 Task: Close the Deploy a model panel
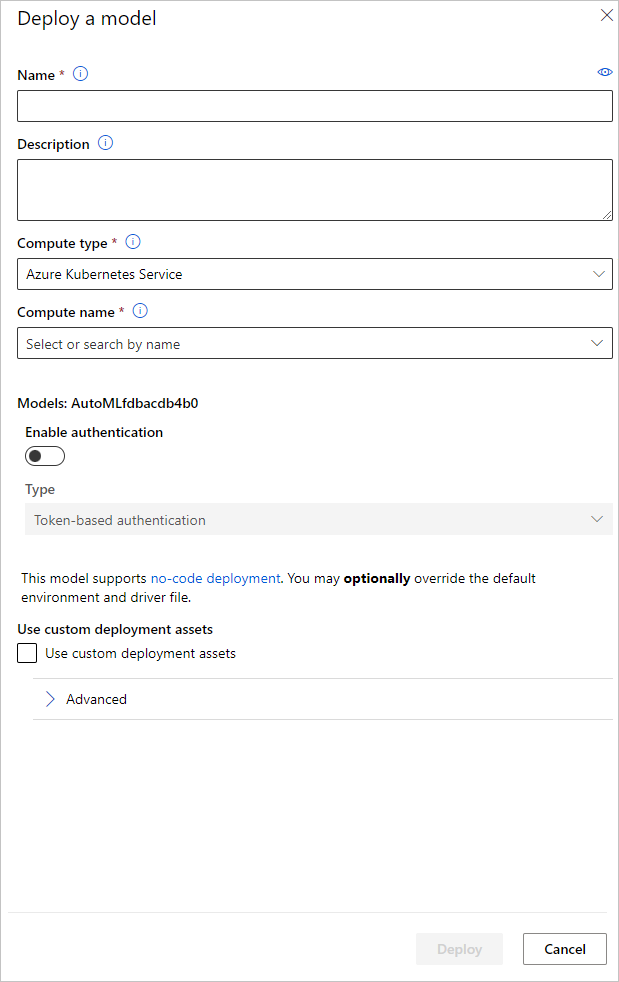coord(605,15)
